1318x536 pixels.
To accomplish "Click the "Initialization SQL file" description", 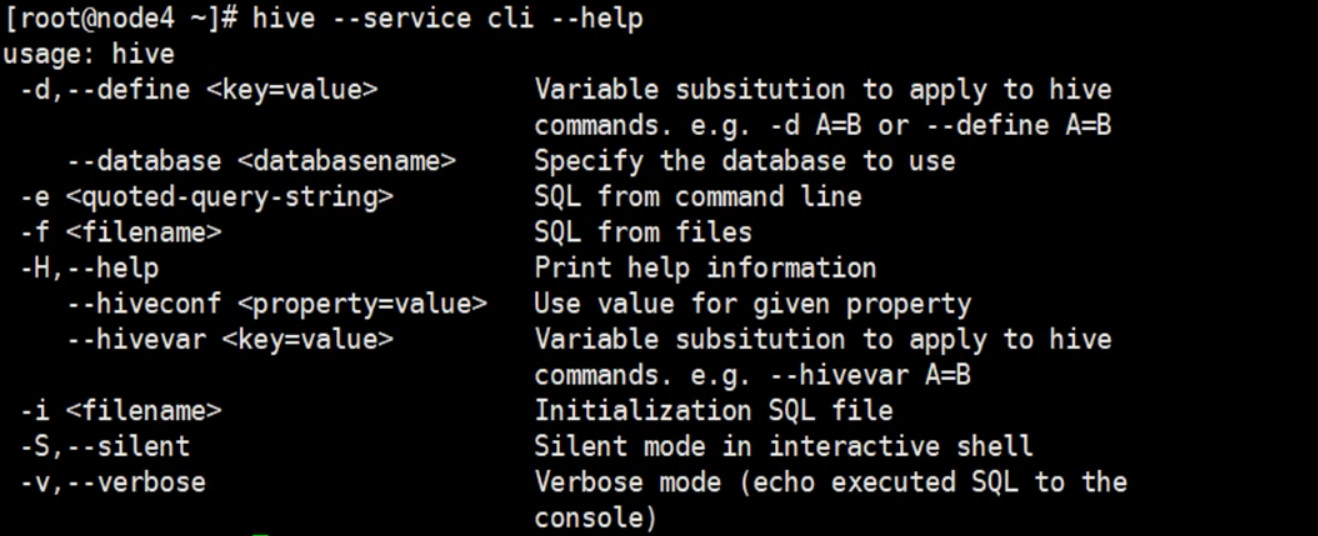I will click(x=713, y=411).
